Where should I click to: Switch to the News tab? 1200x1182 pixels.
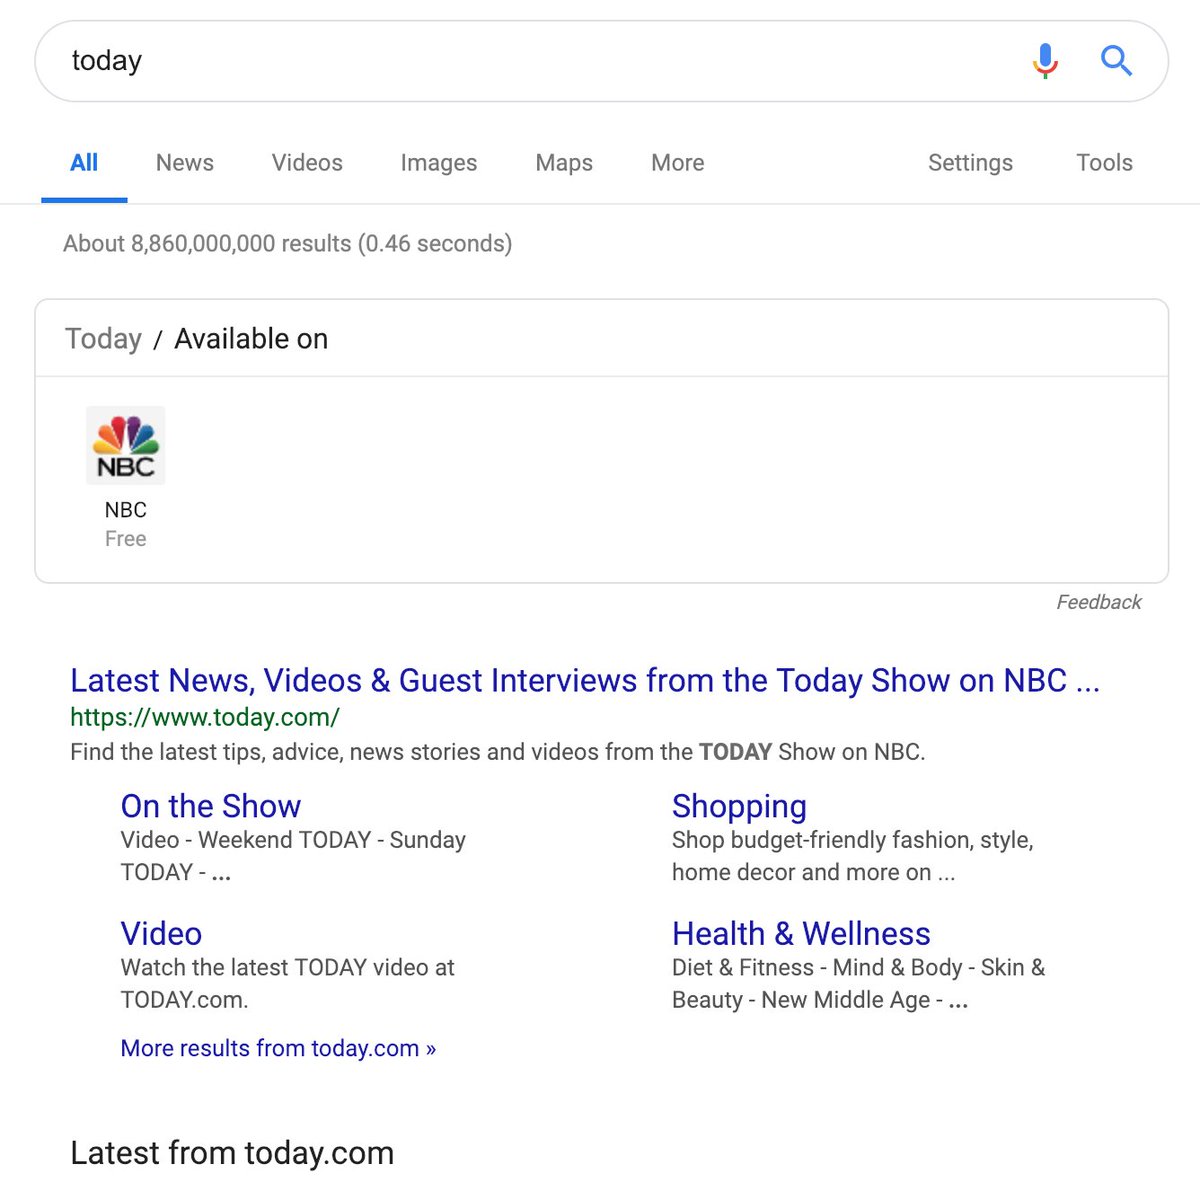tap(185, 163)
